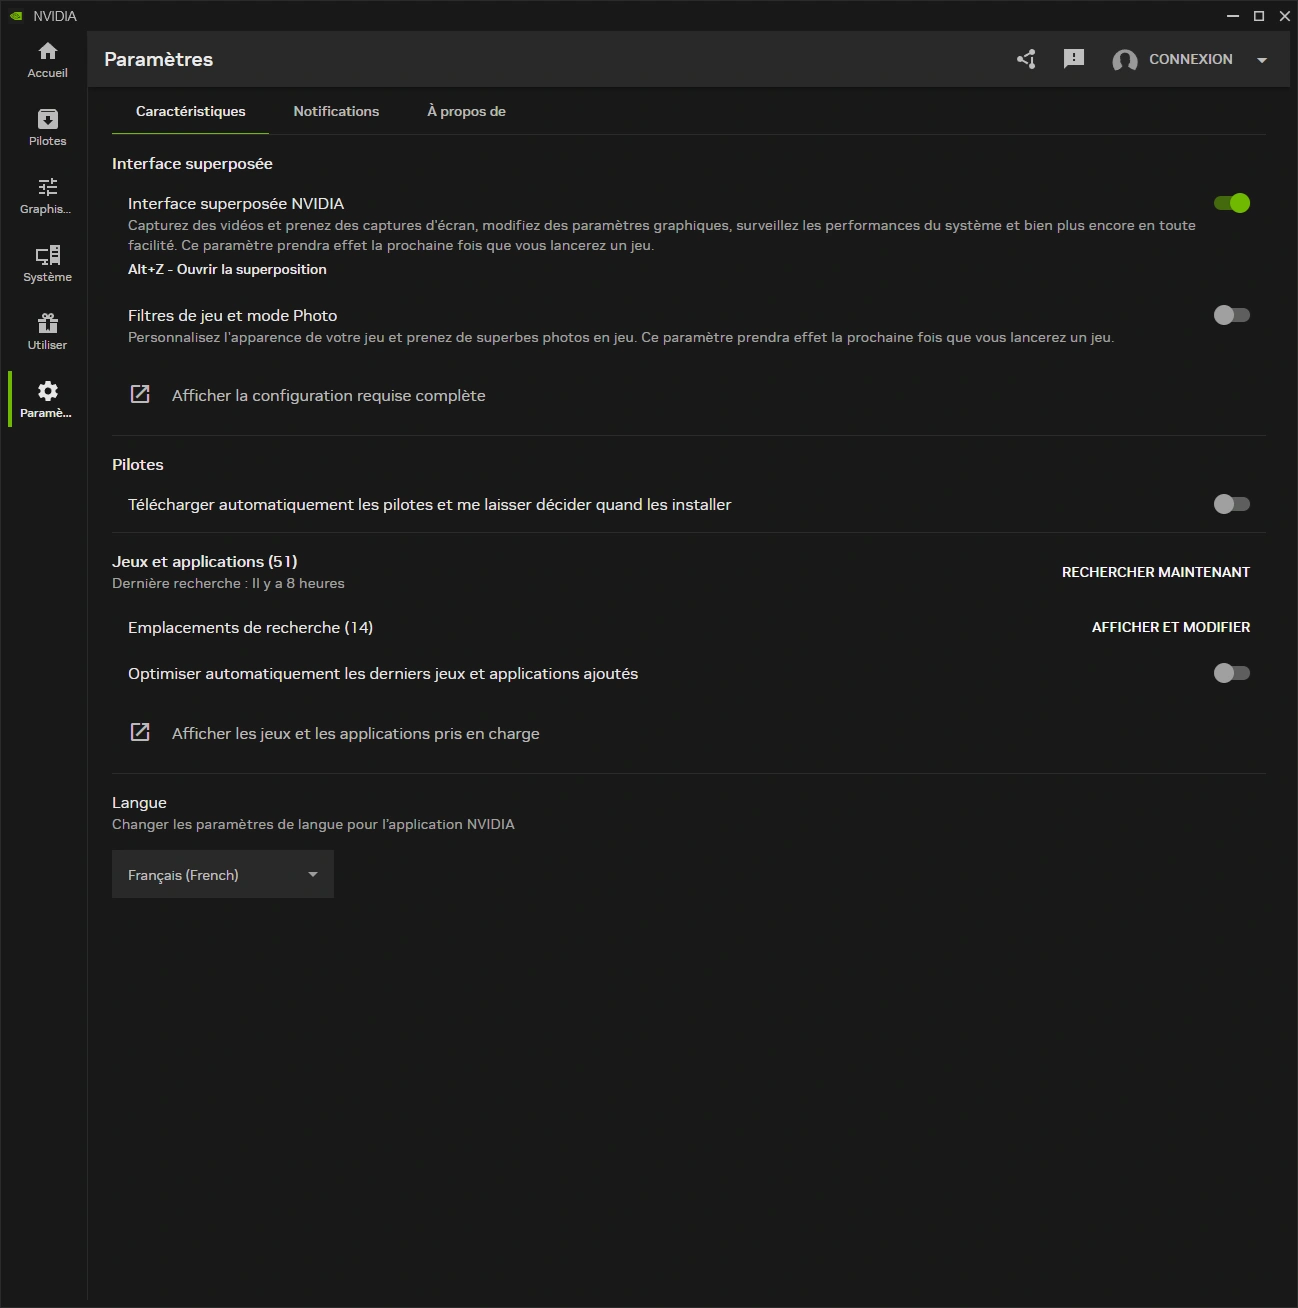Maximize the NVIDIA window
This screenshot has height=1308, width=1298.
(x=1259, y=16)
